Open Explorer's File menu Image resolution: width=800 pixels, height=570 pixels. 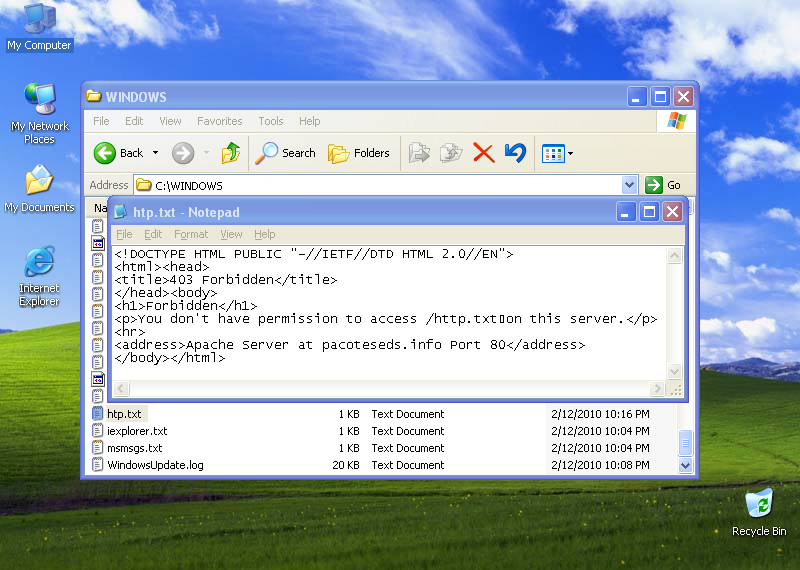pyautogui.click(x=101, y=121)
